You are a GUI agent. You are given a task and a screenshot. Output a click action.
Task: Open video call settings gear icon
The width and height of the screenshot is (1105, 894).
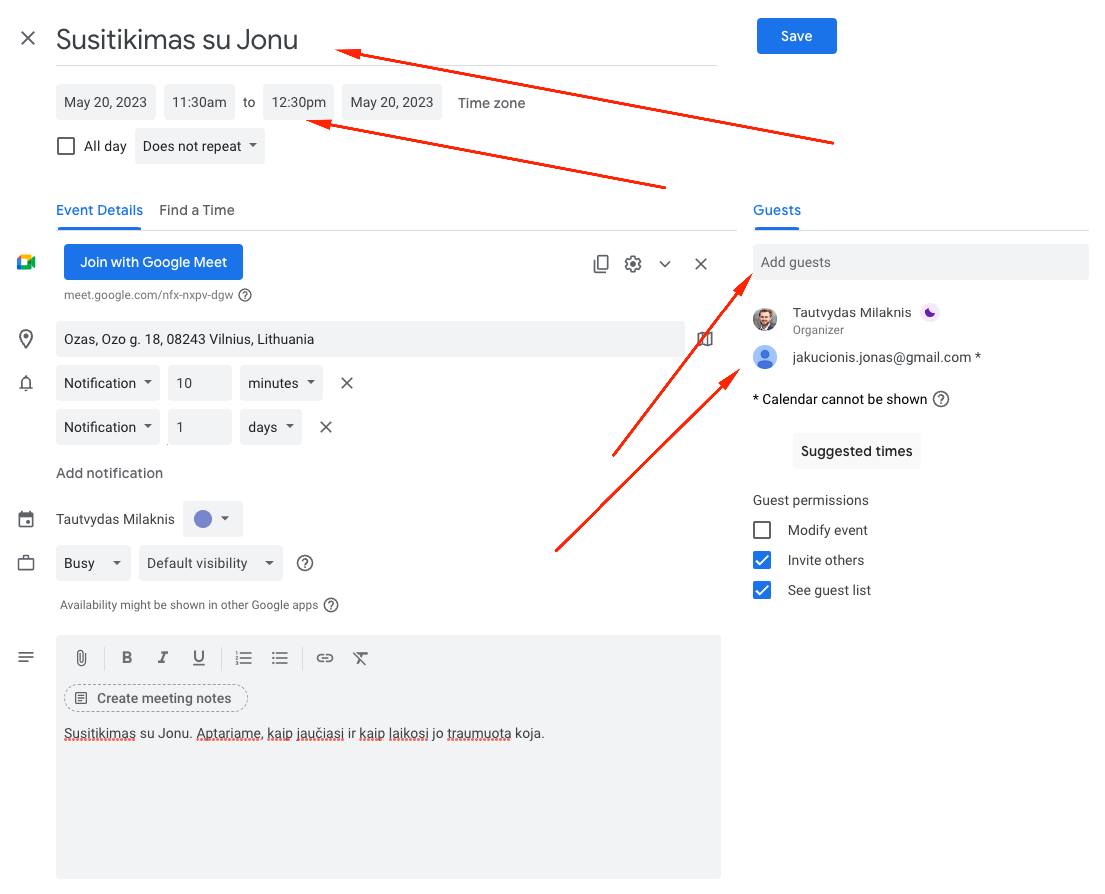pos(633,264)
